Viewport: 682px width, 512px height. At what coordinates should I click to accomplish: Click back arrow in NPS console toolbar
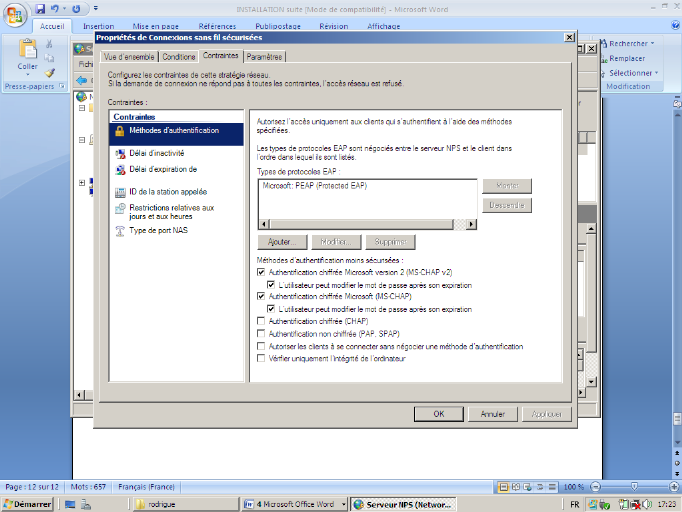point(81,80)
